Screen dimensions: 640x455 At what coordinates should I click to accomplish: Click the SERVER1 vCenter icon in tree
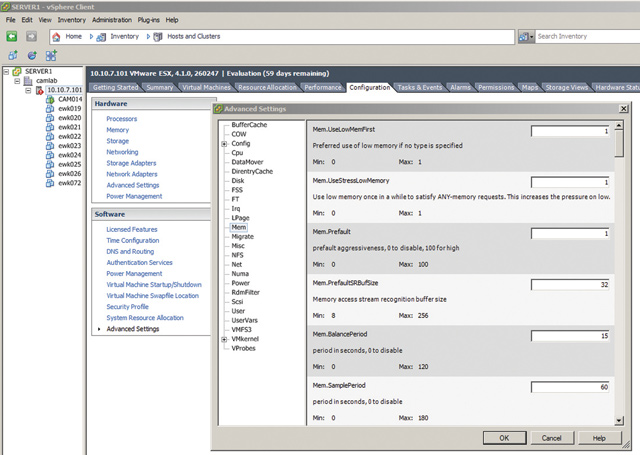[17, 71]
